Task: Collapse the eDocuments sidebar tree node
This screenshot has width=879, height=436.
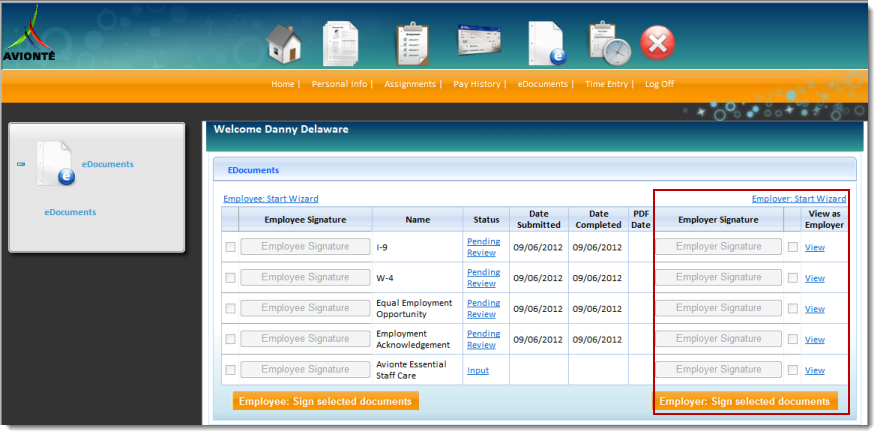Action: (21, 165)
